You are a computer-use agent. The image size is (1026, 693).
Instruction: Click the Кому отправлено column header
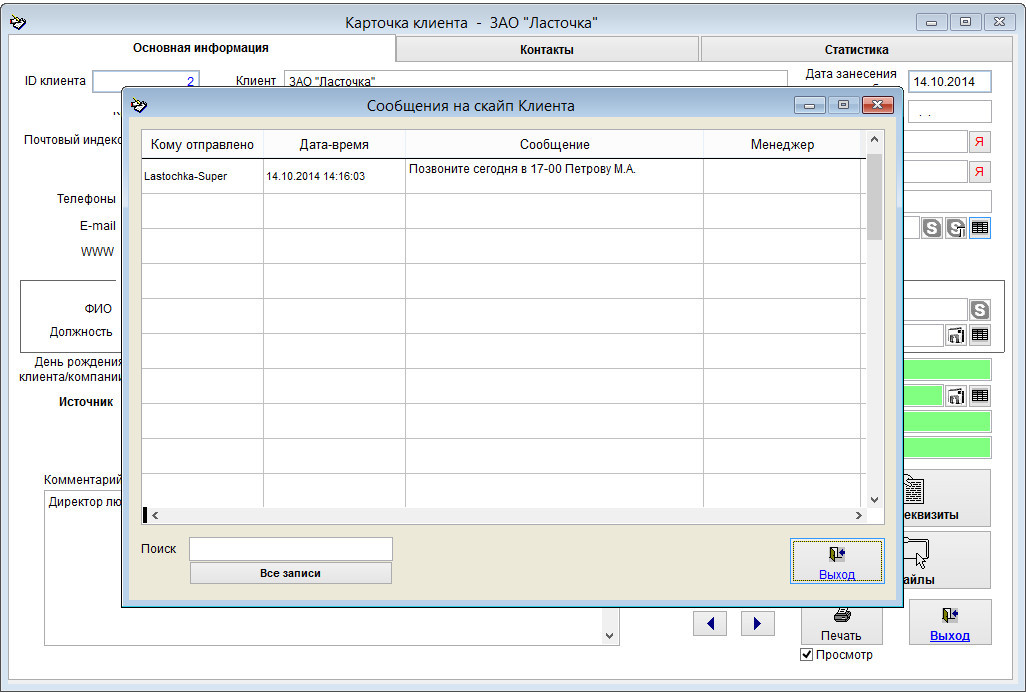tap(202, 145)
